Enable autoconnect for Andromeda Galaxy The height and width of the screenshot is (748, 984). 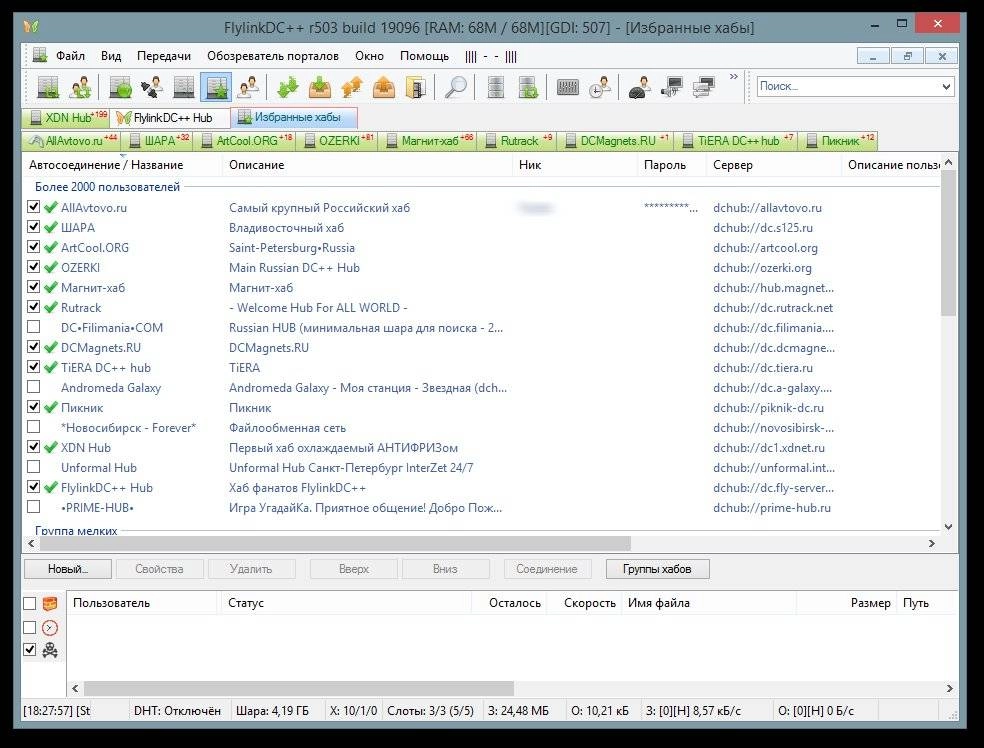pos(33,387)
